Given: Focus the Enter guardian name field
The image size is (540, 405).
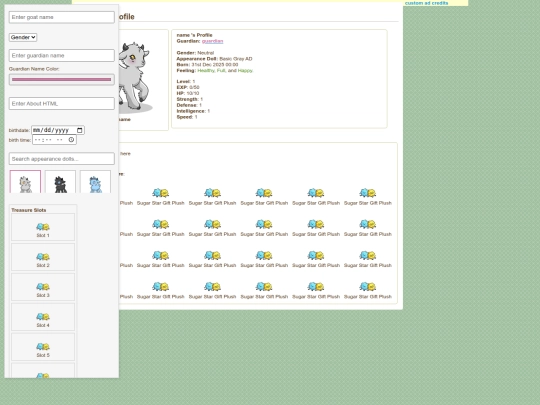Looking at the screenshot, I should click(62, 55).
